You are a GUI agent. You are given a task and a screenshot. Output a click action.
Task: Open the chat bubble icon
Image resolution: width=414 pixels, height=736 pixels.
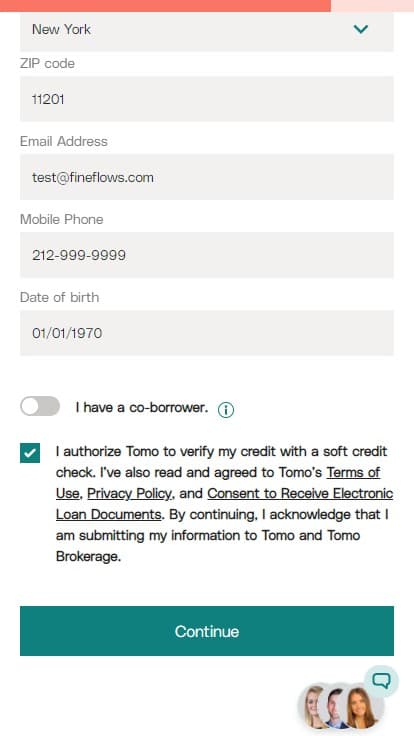(x=381, y=680)
